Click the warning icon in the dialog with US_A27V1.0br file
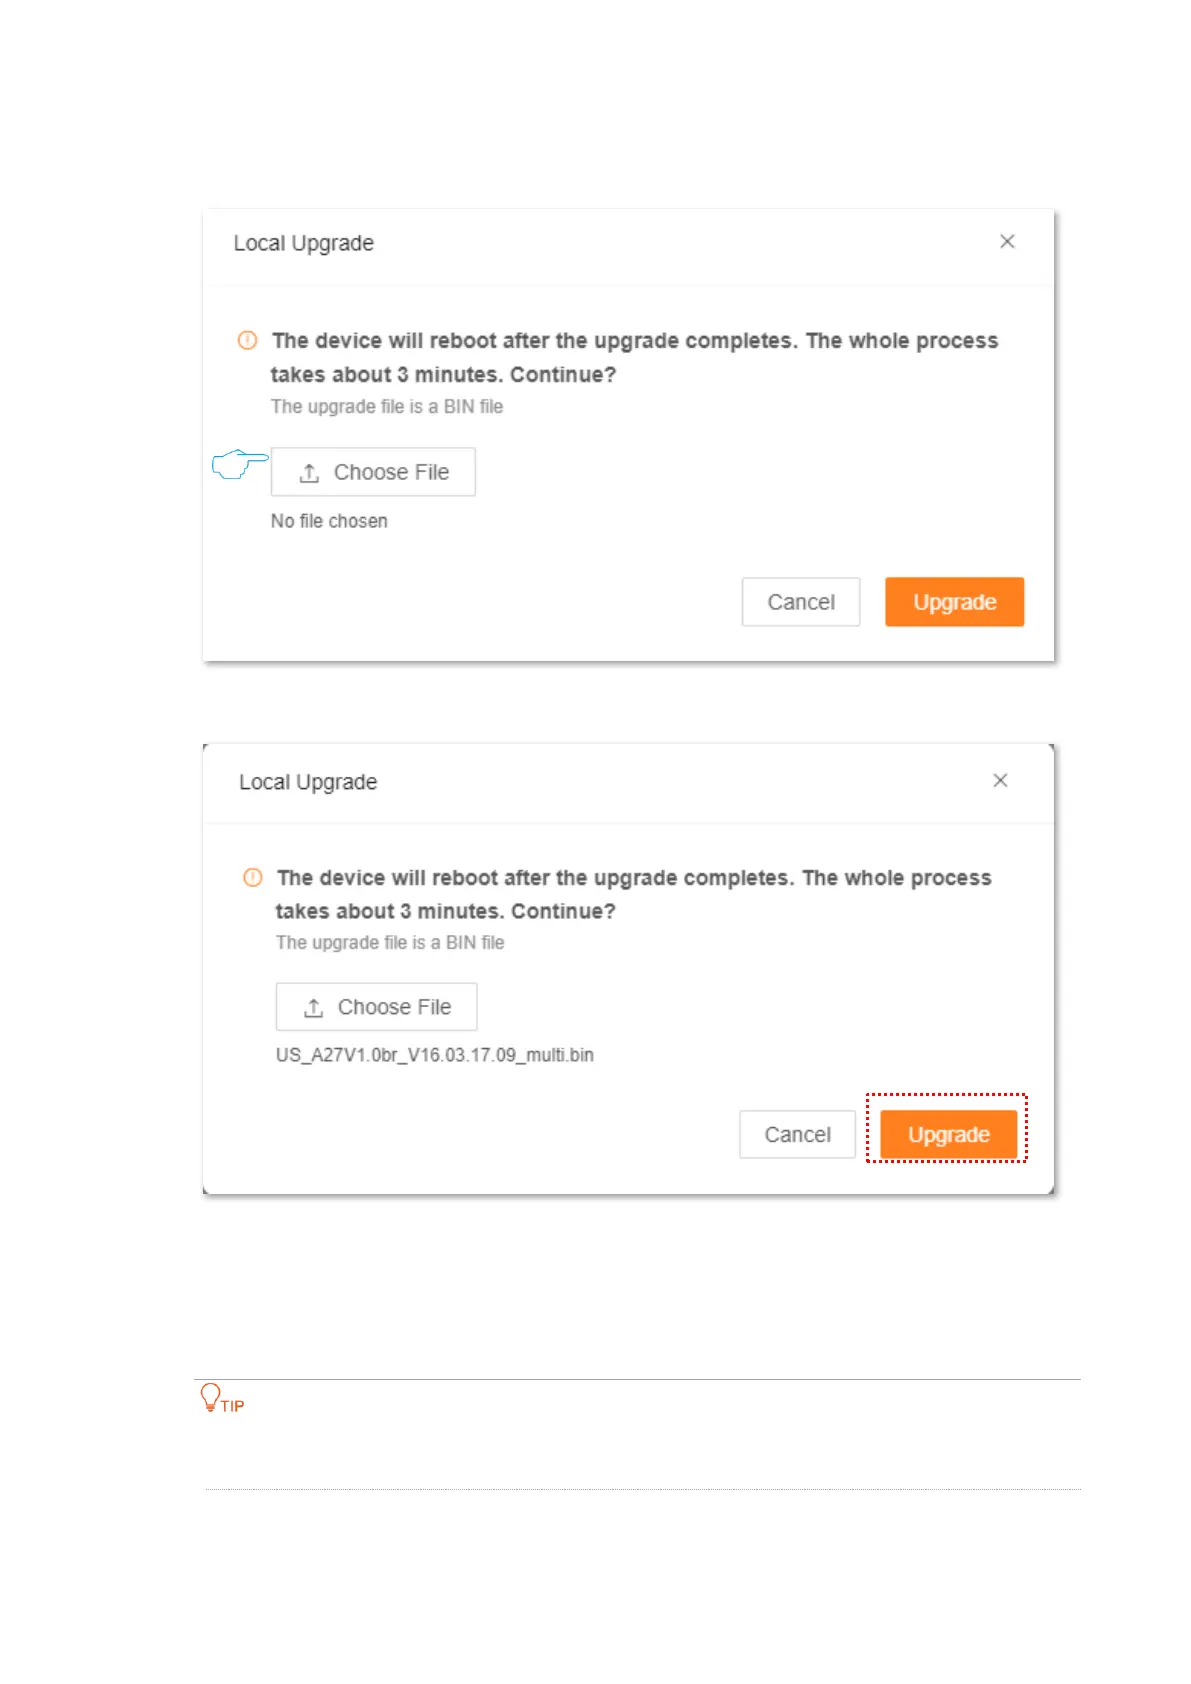Image resolution: width=1191 pixels, height=1684 pixels. point(253,877)
